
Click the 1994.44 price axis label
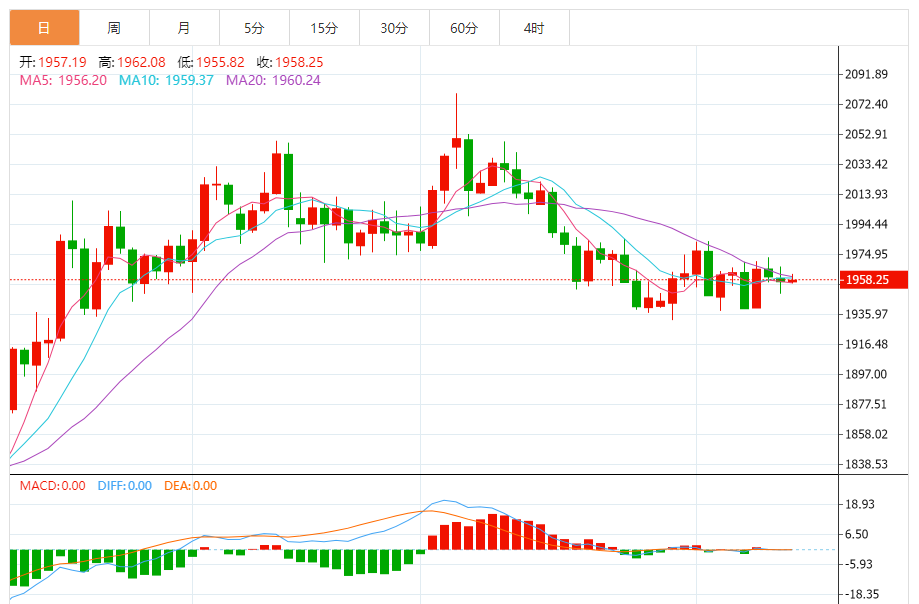(x=866, y=224)
